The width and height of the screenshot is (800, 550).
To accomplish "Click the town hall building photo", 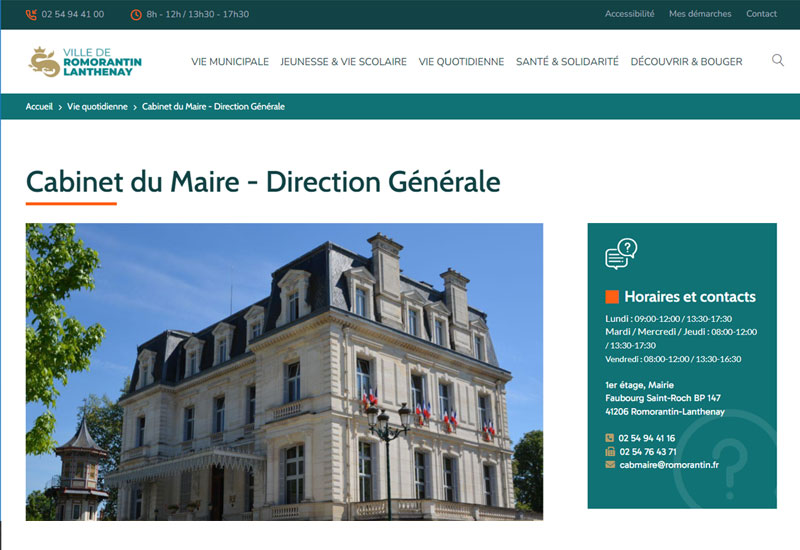I will coord(284,371).
